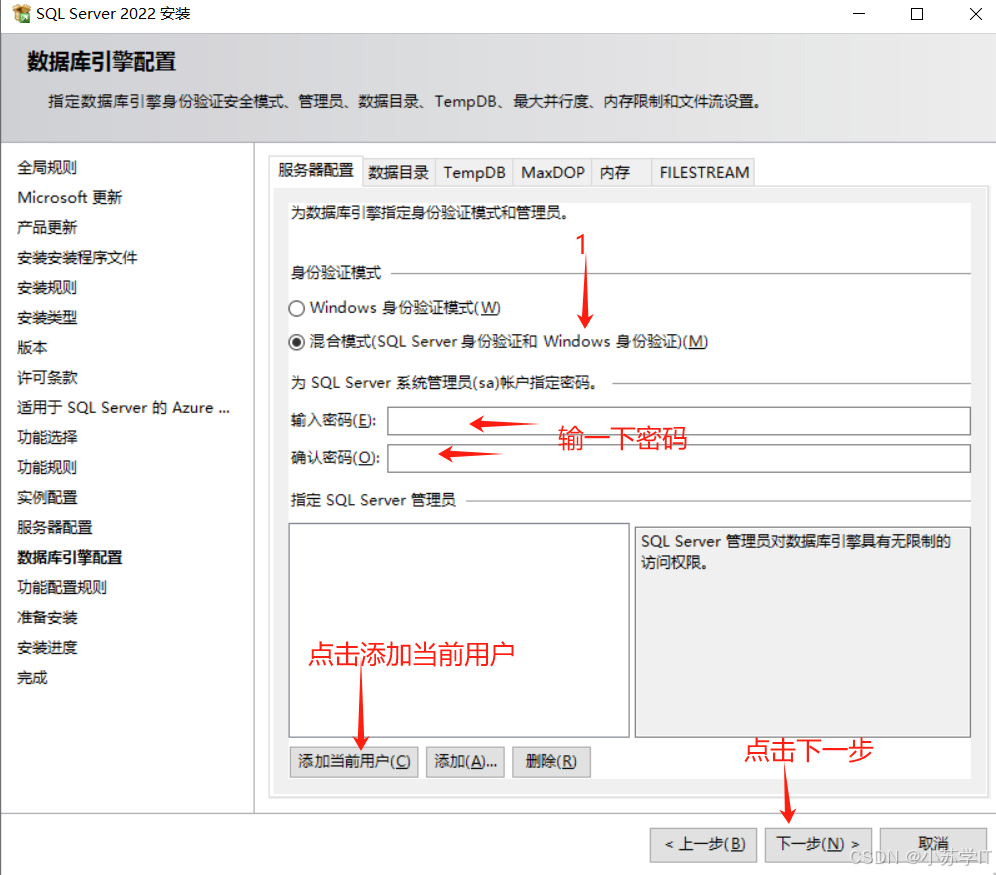Select 准备安装 step in sidebar
This screenshot has height=875, width=996.
click(47, 618)
